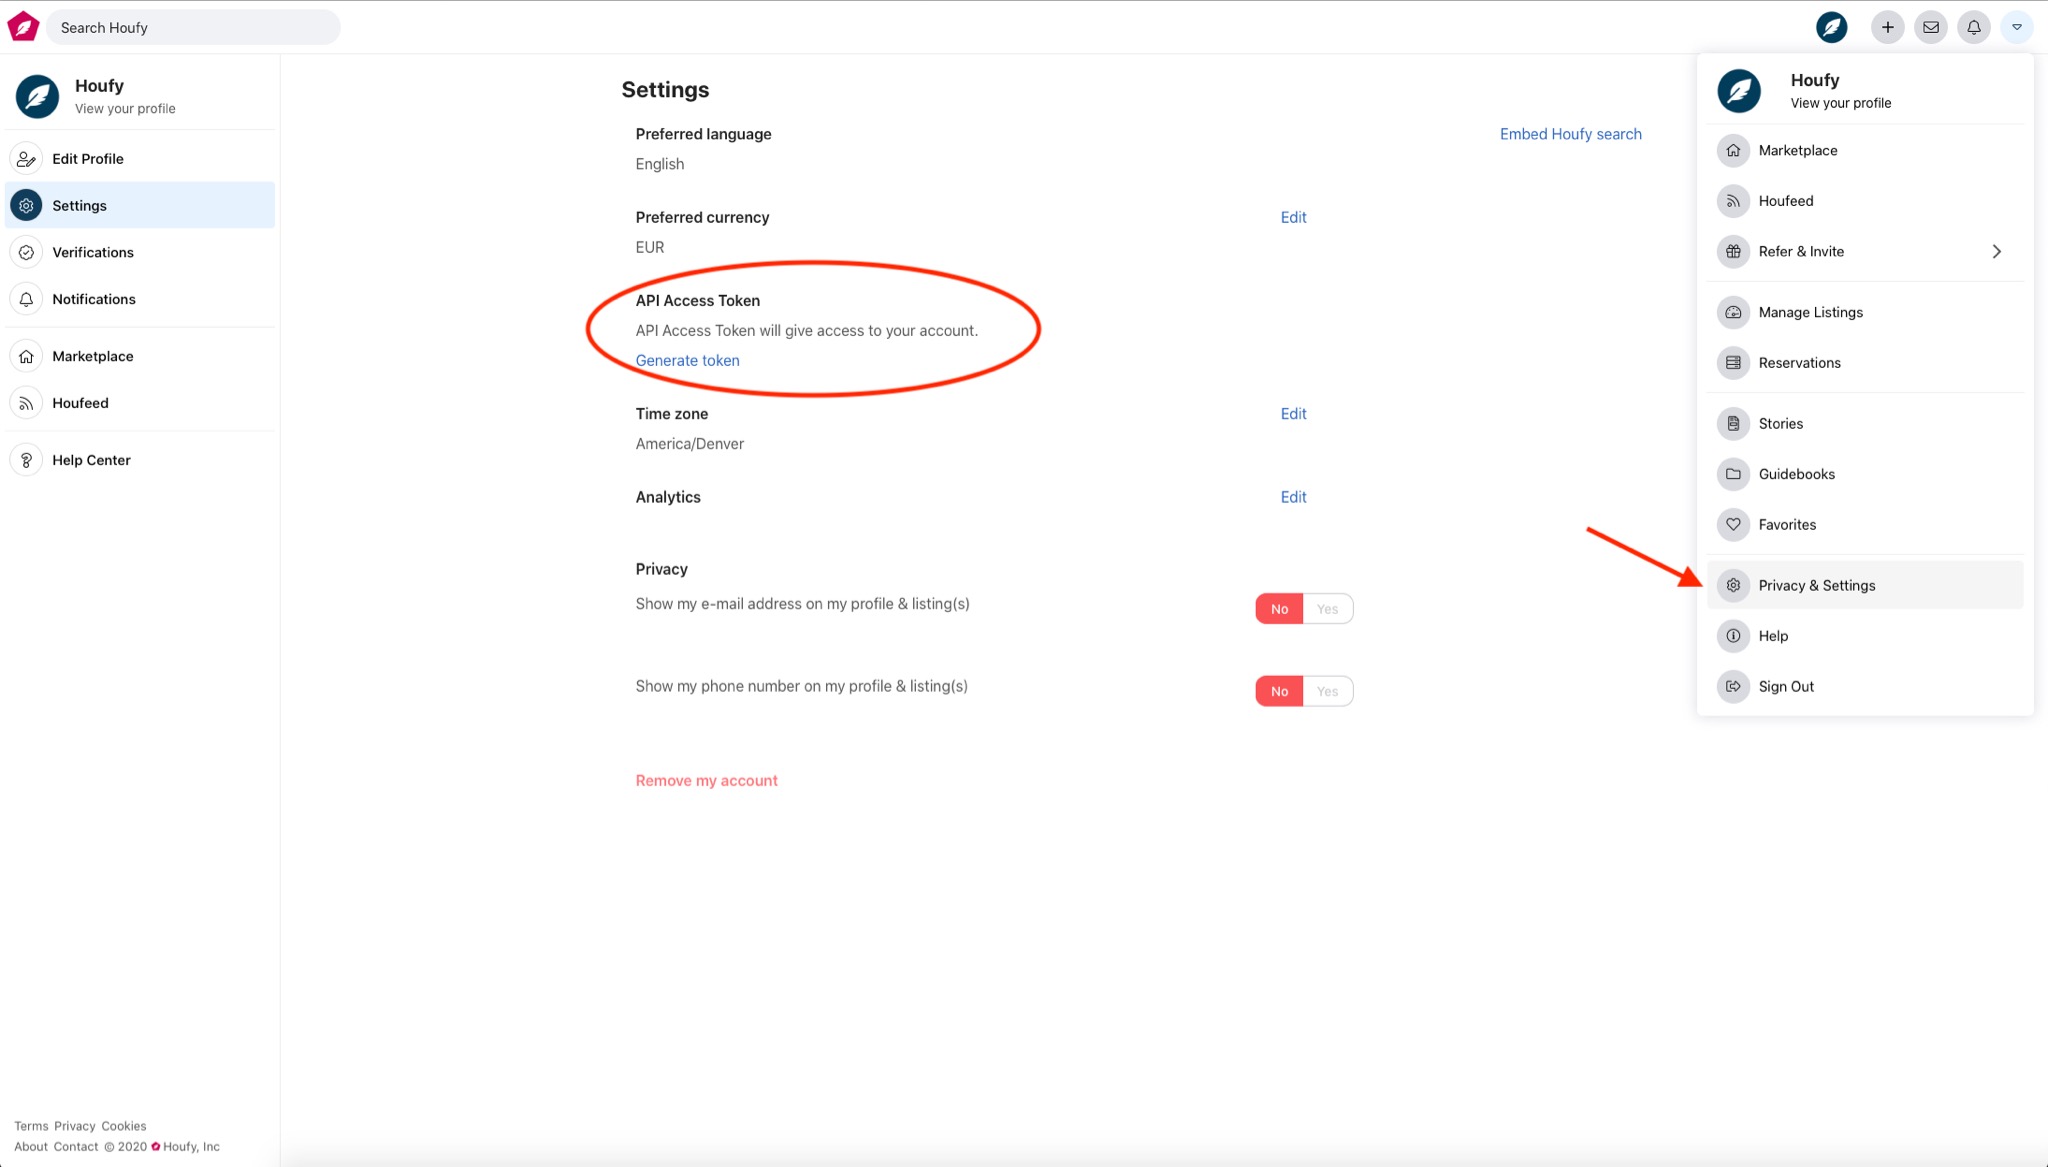Click the Stories icon

click(x=1733, y=424)
